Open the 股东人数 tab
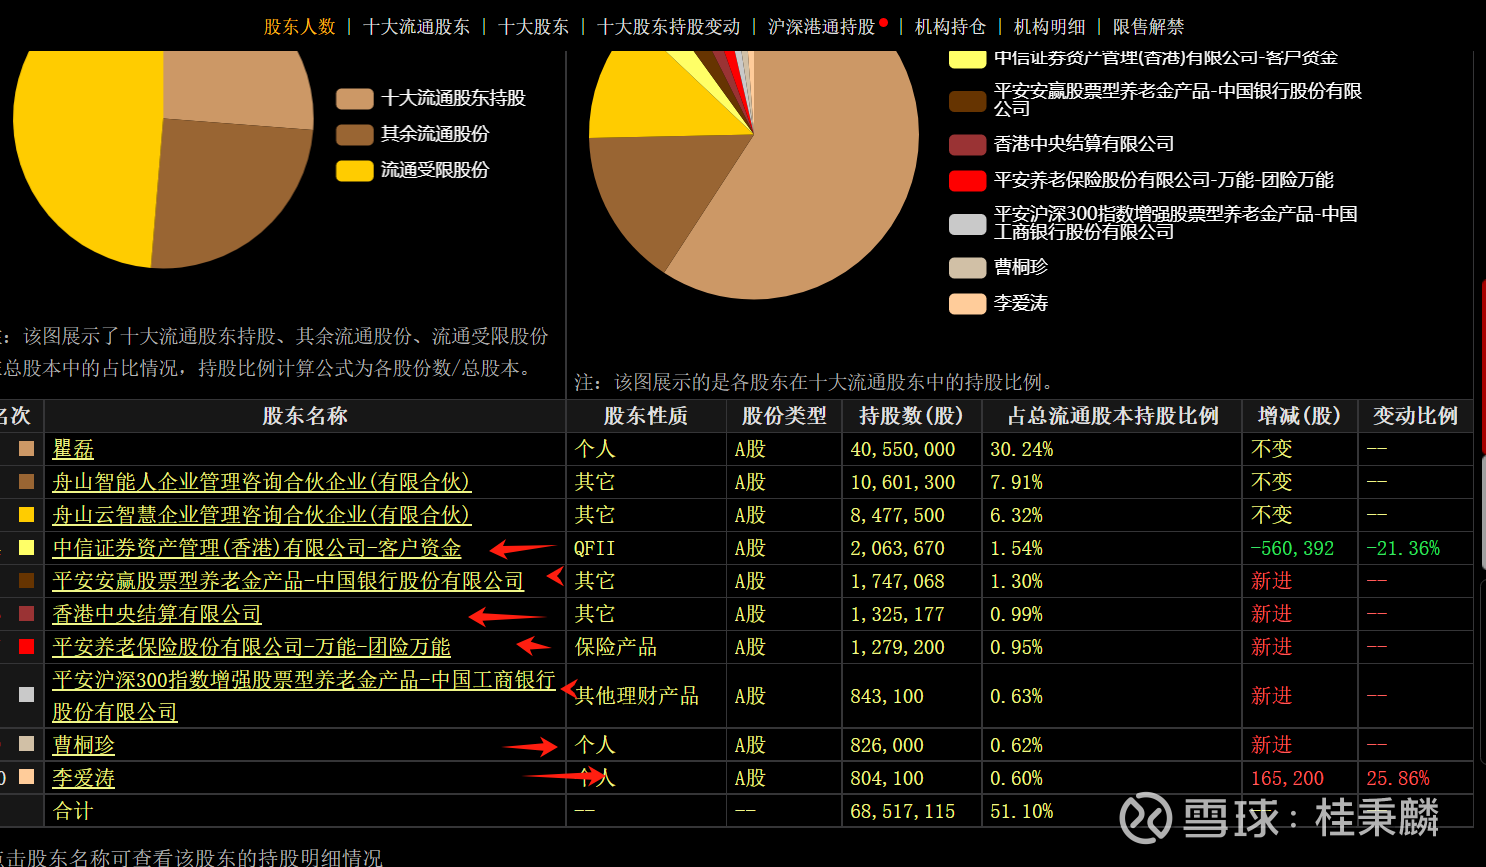 [299, 27]
